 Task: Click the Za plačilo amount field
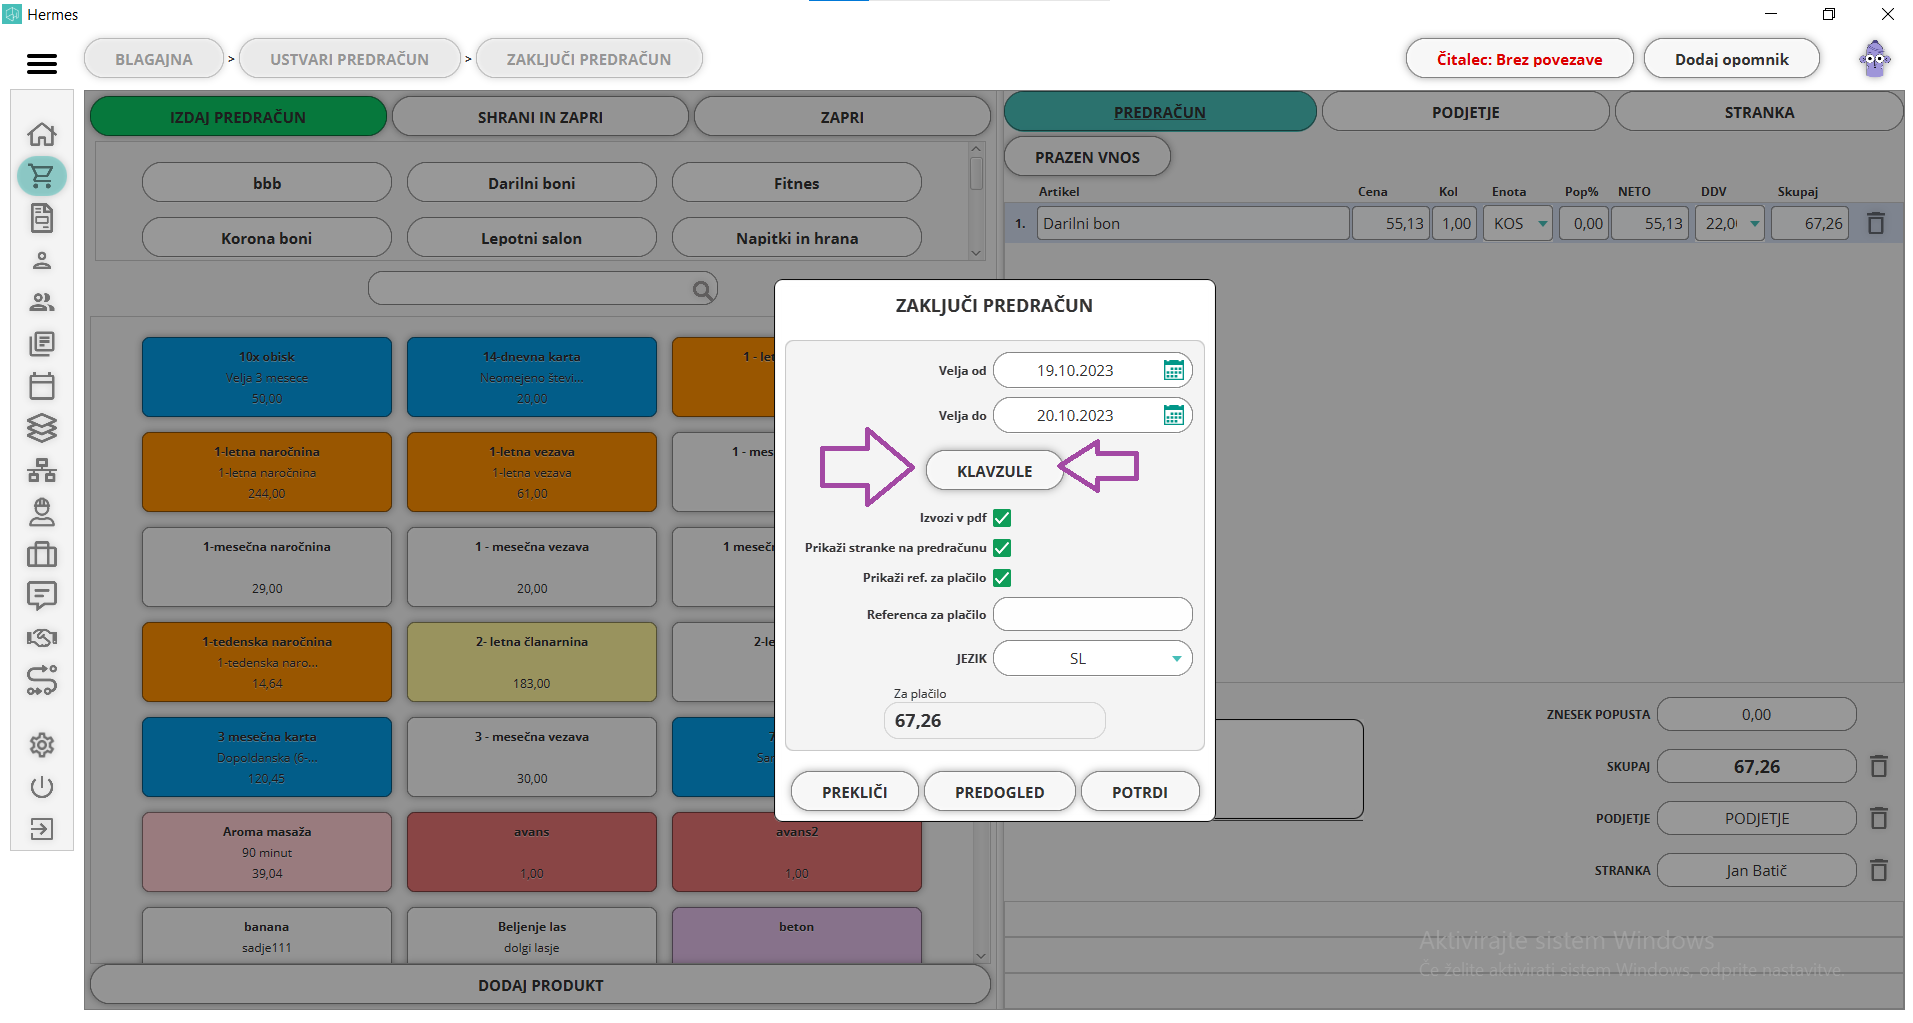[994, 721]
